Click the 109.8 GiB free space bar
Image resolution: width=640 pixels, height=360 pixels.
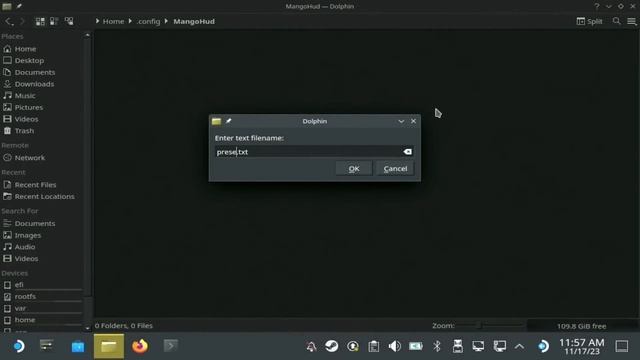(x=582, y=326)
